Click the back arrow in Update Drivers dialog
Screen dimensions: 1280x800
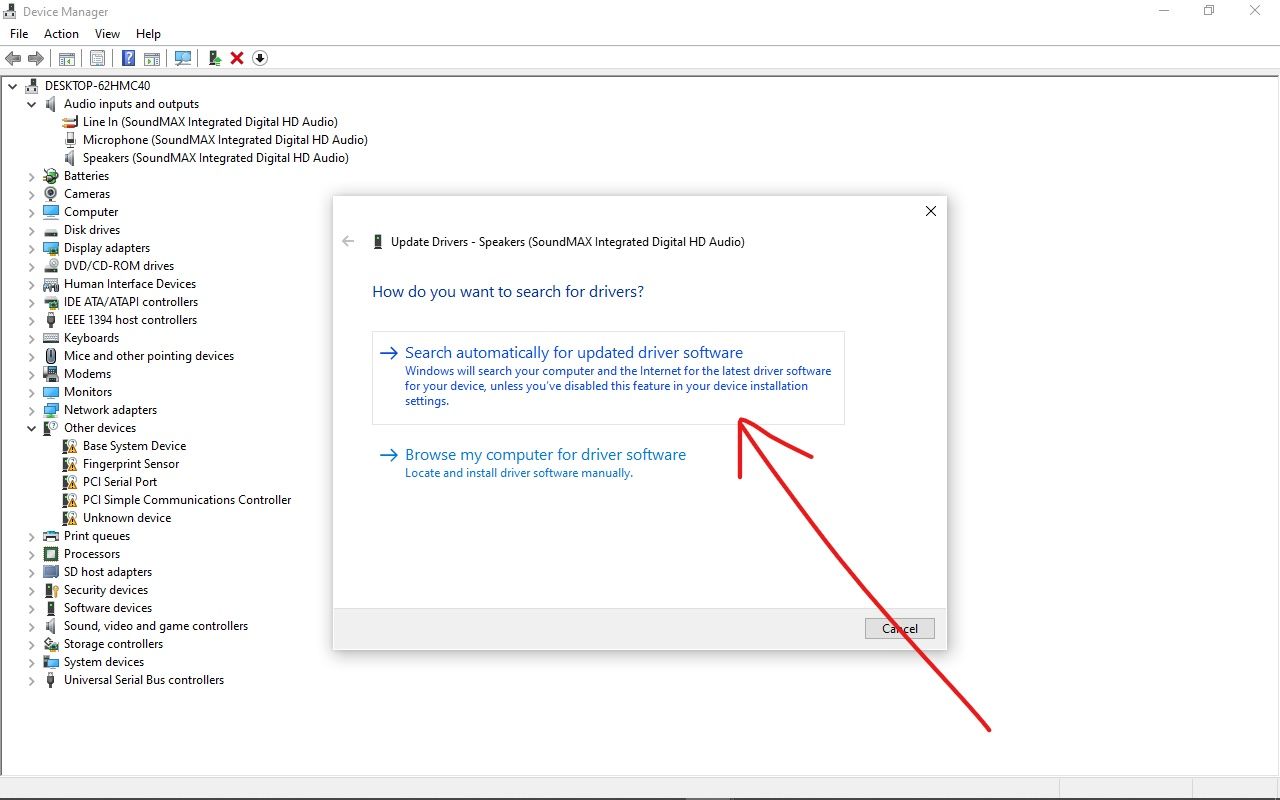(x=348, y=241)
